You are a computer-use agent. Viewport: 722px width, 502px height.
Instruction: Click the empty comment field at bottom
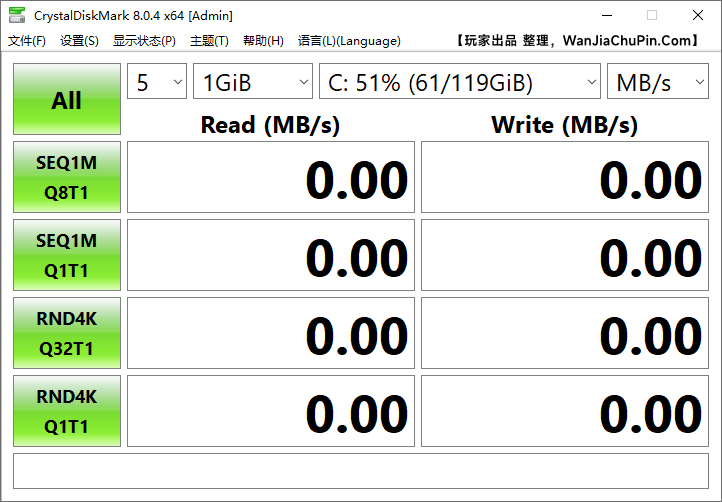[x=361, y=471]
